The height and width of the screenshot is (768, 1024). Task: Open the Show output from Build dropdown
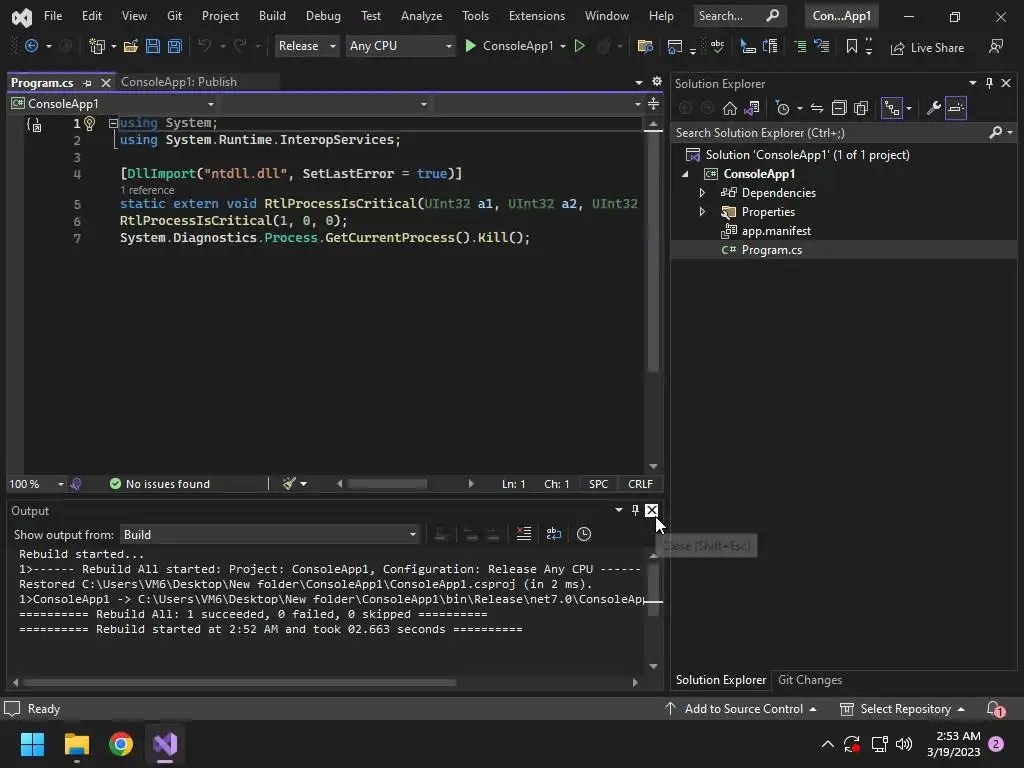[270, 535]
